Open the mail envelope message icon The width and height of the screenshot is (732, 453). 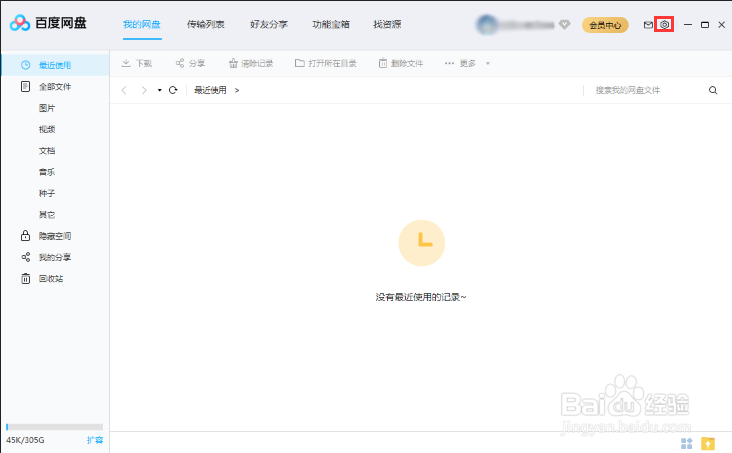point(648,25)
